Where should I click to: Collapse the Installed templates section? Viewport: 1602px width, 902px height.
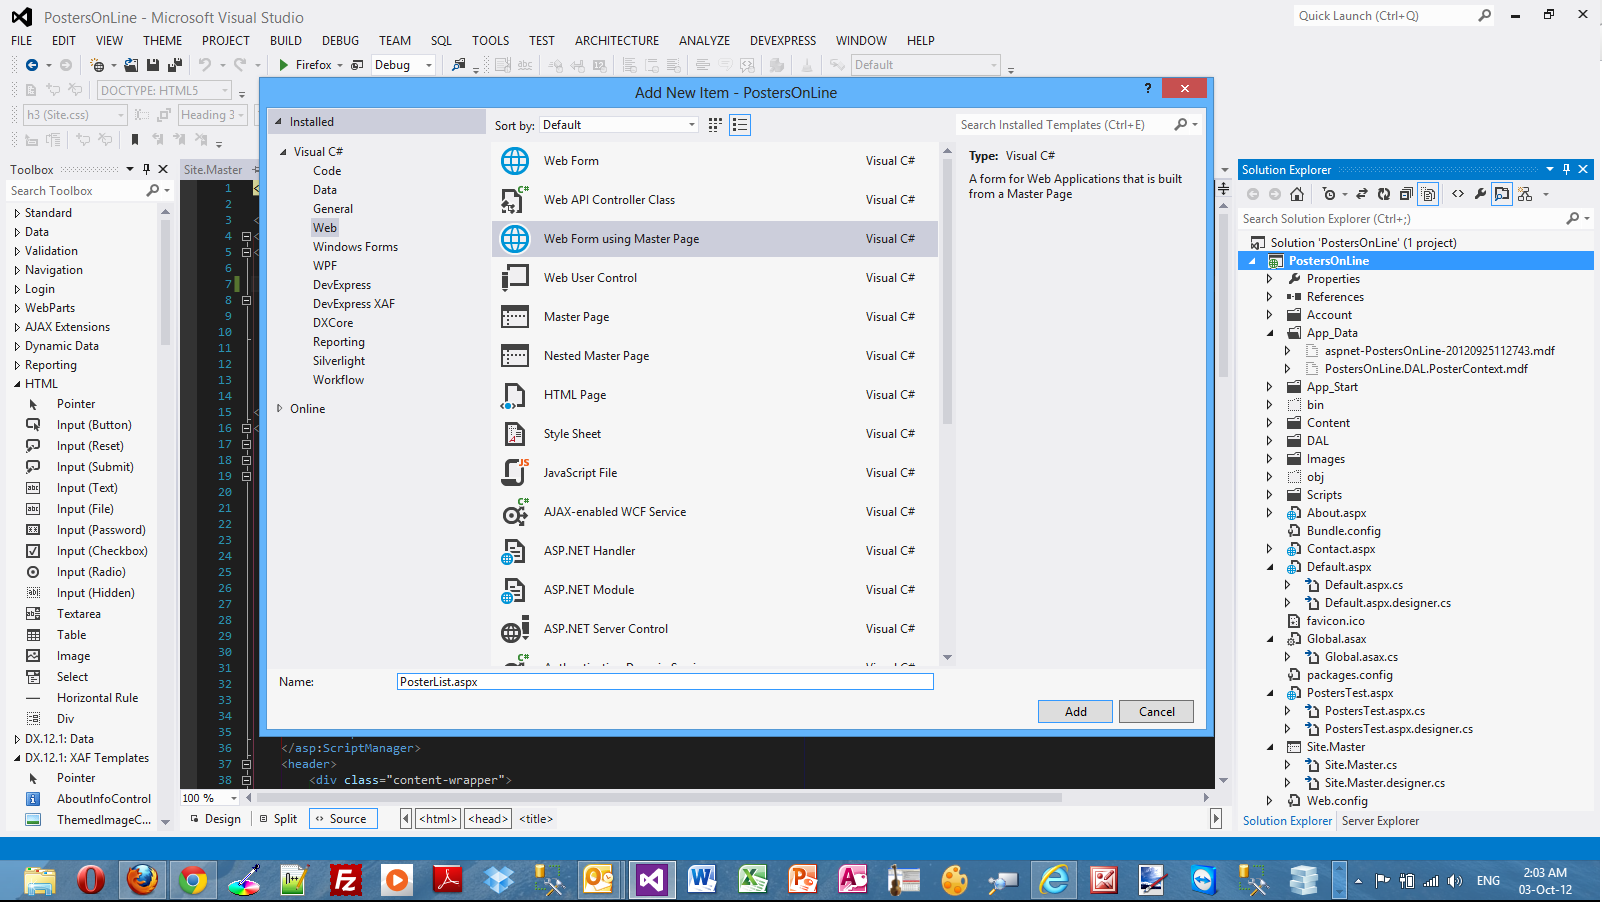279,122
